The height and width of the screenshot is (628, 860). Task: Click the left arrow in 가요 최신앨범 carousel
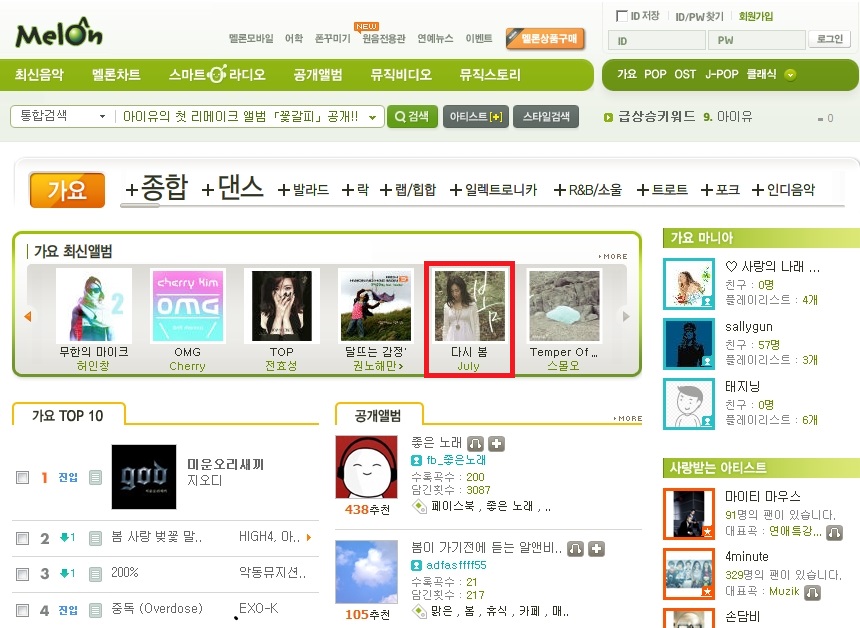pyautogui.click(x=27, y=316)
